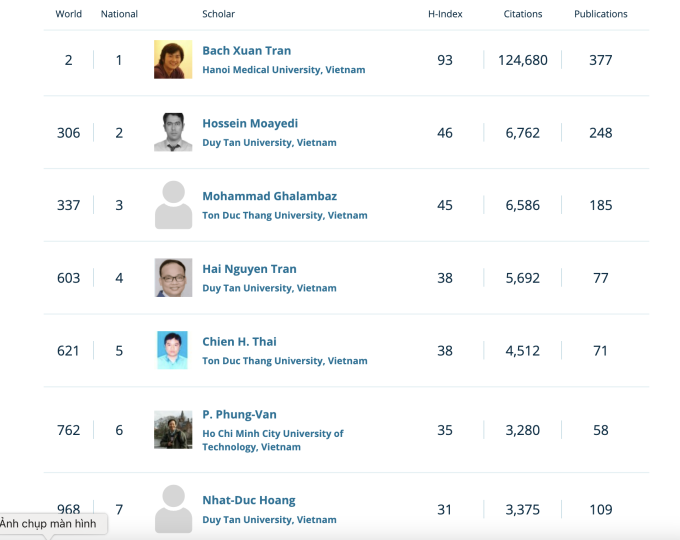The height and width of the screenshot is (540, 680).
Task: Click the Citations column header
Action: [x=523, y=14]
